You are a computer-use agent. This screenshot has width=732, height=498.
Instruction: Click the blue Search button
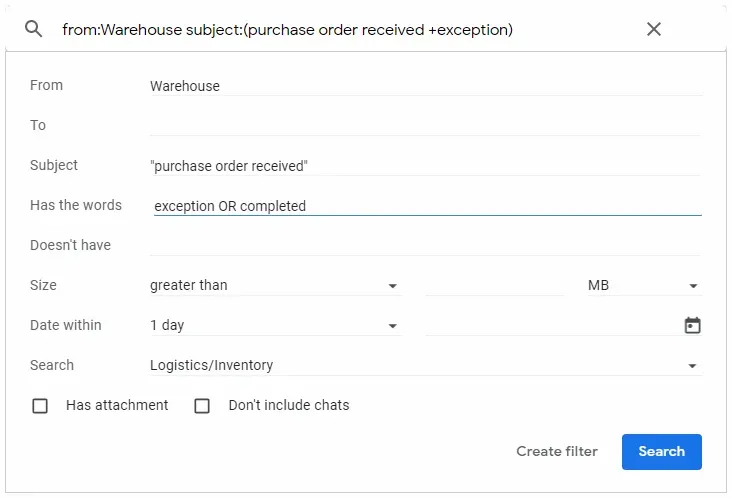pyautogui.click(x=662, y=451)
